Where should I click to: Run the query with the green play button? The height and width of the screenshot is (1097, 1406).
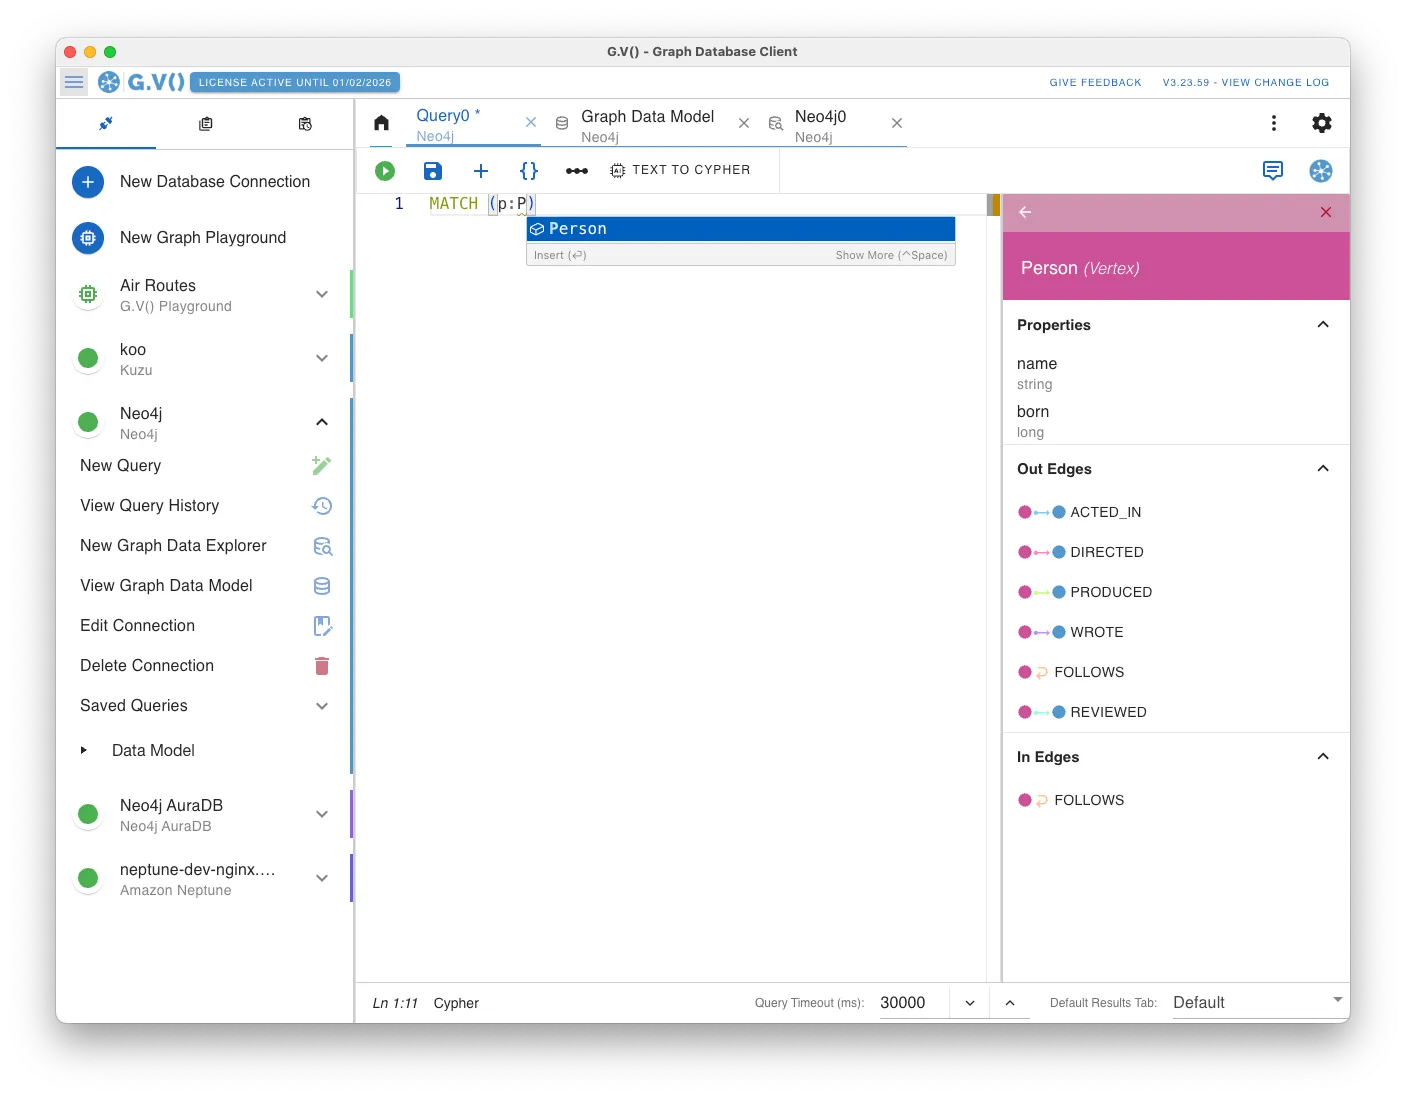click(385, 171)
